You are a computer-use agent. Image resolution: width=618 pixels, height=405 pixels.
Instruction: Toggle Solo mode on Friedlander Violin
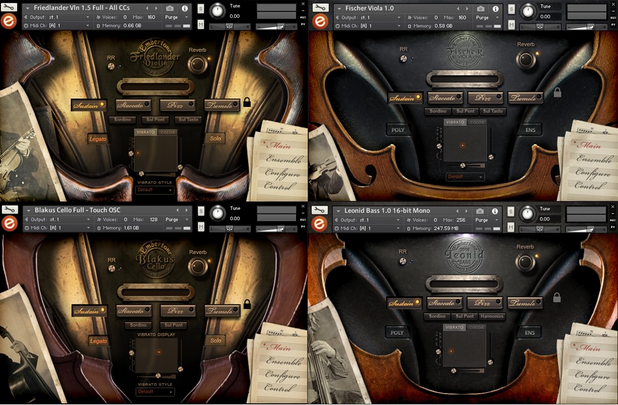pos(215,138)
